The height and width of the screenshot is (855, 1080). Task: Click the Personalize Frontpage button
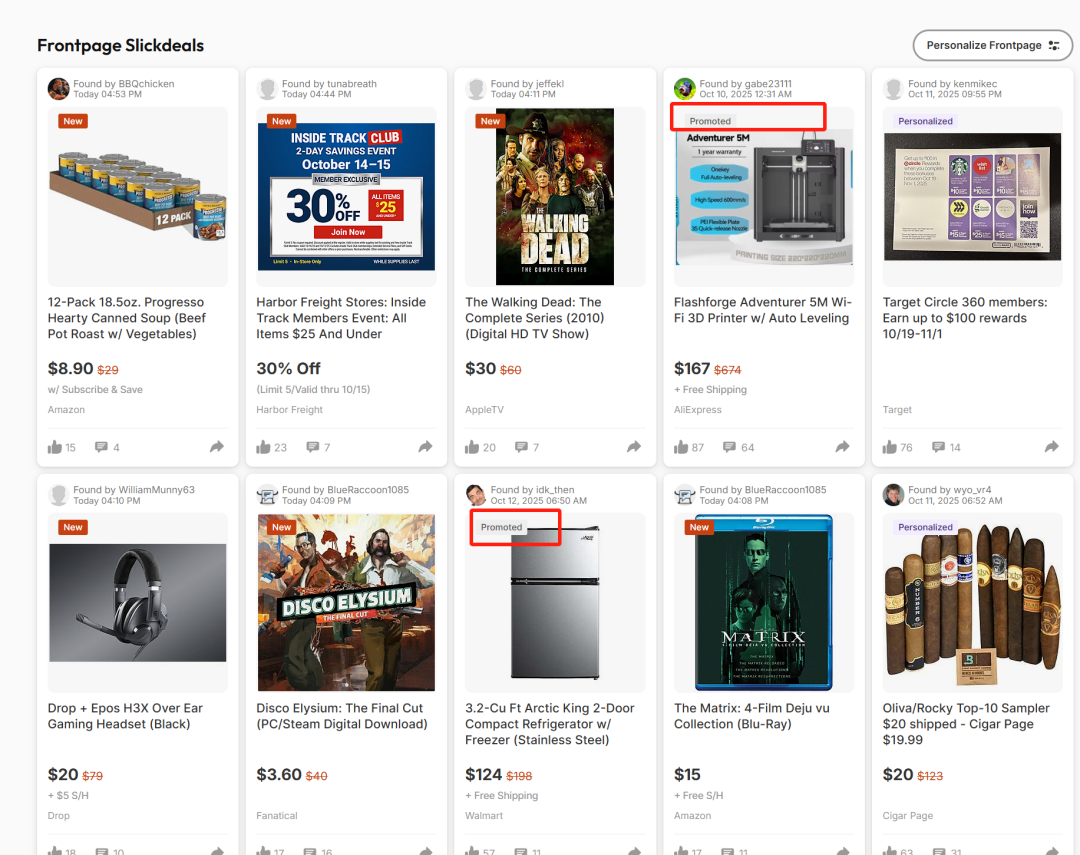(992, 45)
